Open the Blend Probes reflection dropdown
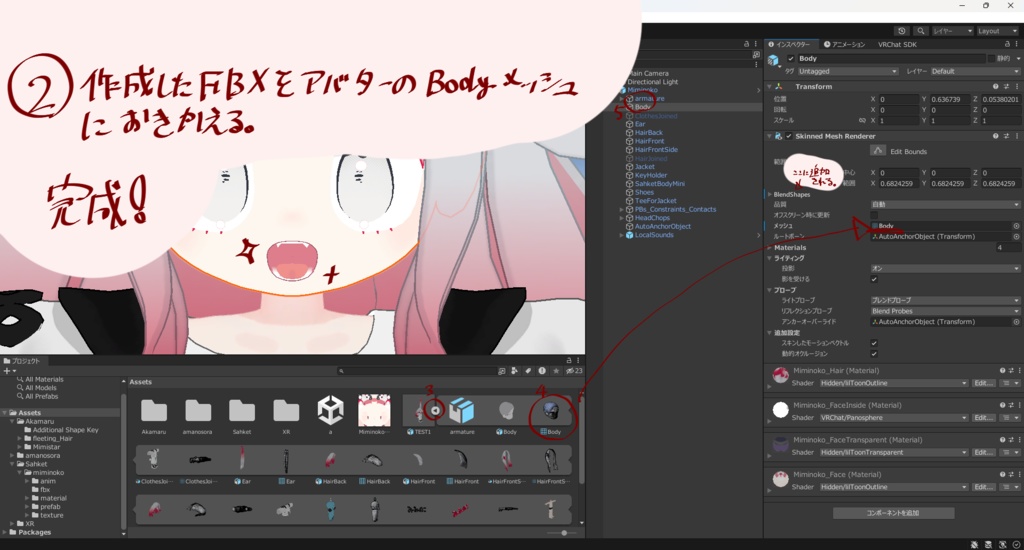Screen dimensions: 1024x550 click(945, 311)
